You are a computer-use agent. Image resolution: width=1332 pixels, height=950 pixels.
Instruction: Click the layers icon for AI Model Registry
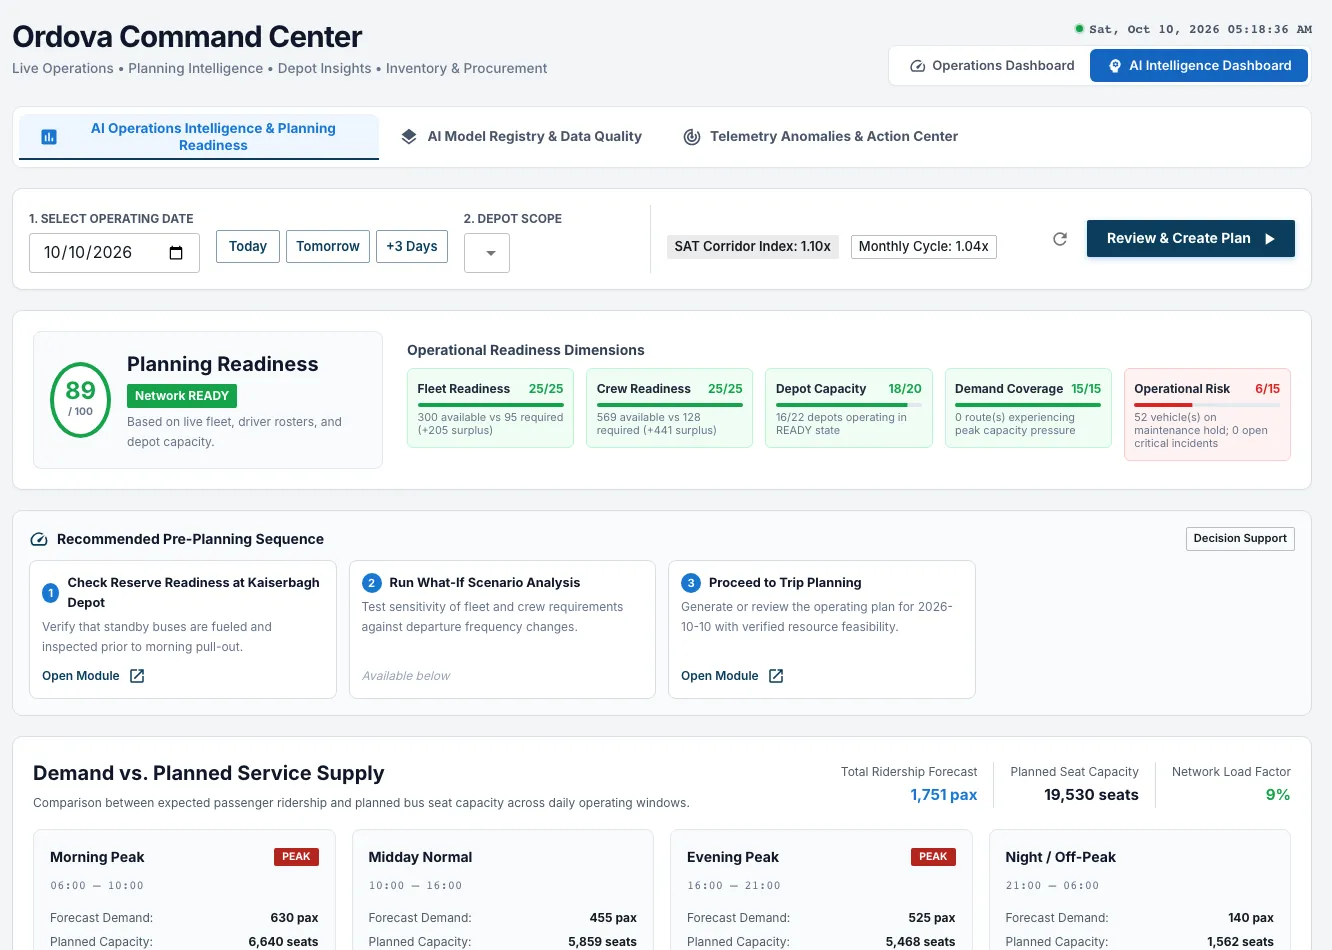tap(409, 137)
